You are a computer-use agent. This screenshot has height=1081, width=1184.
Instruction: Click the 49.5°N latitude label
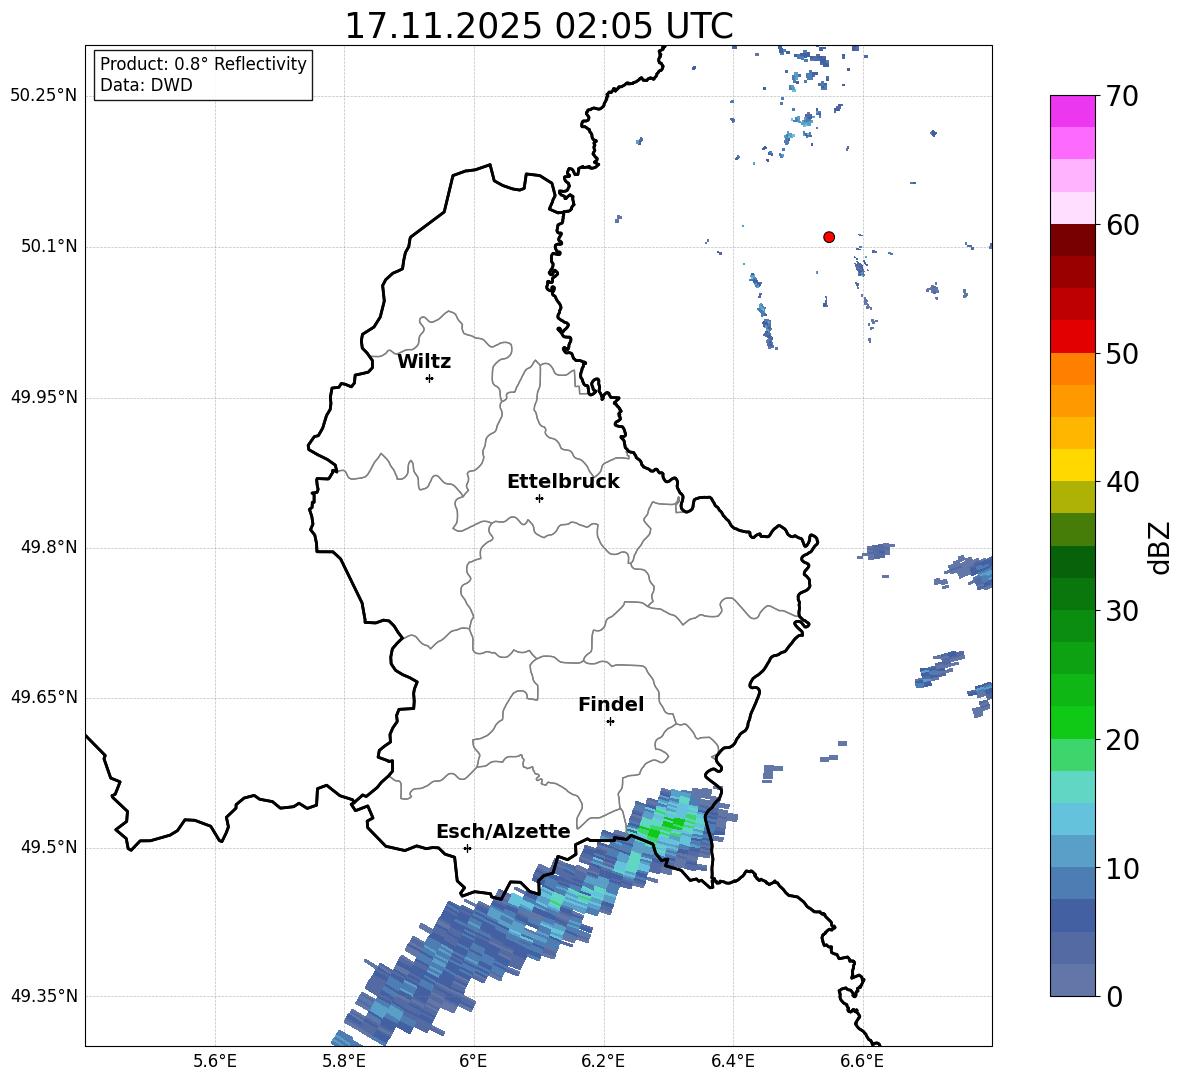(x=49, y=848)
